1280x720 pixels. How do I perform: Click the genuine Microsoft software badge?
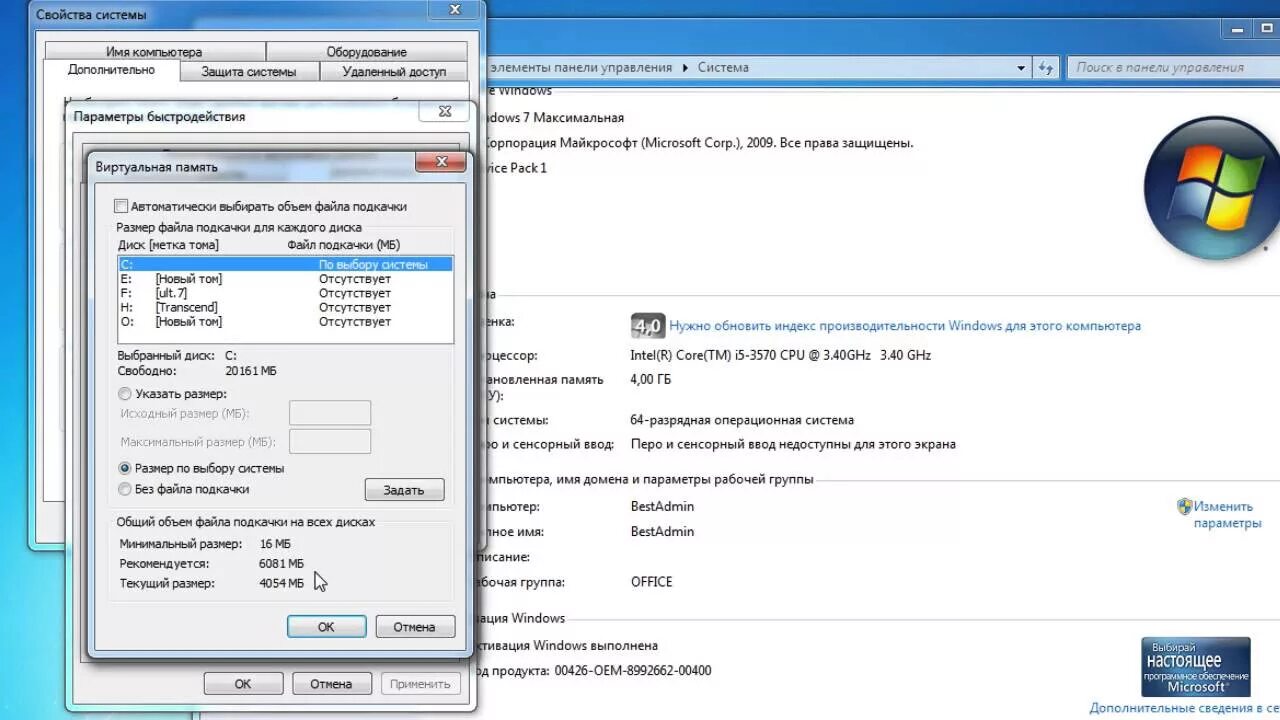pos(1196,667)
